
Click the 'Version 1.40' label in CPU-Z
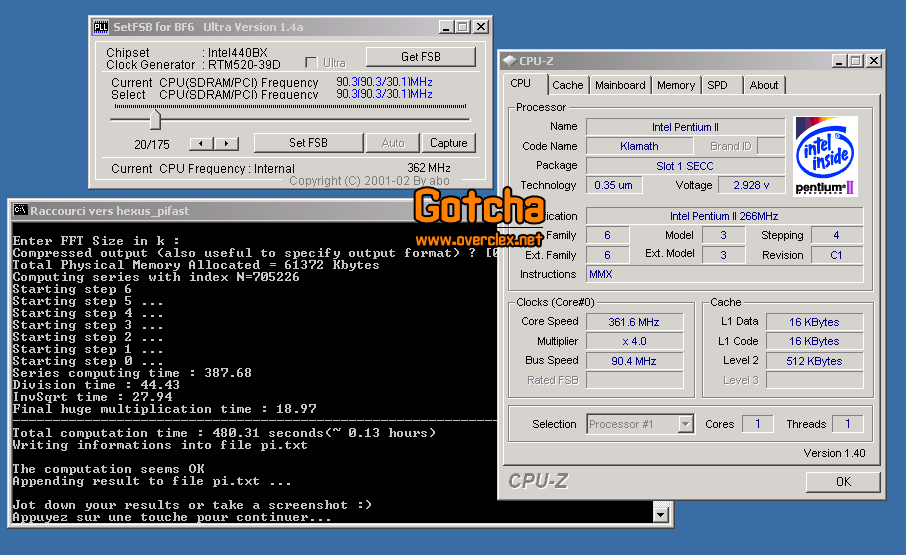point(834,453)
